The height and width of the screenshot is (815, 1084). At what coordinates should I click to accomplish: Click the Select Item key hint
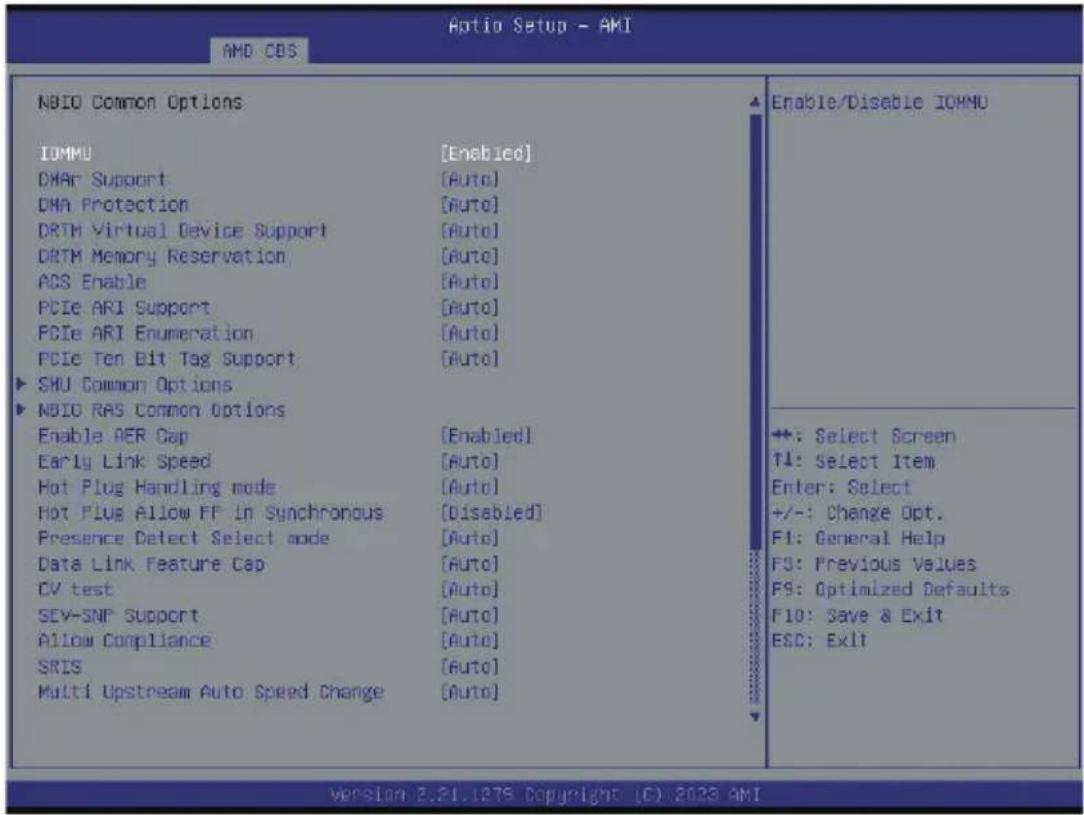[x=852, y=462]
